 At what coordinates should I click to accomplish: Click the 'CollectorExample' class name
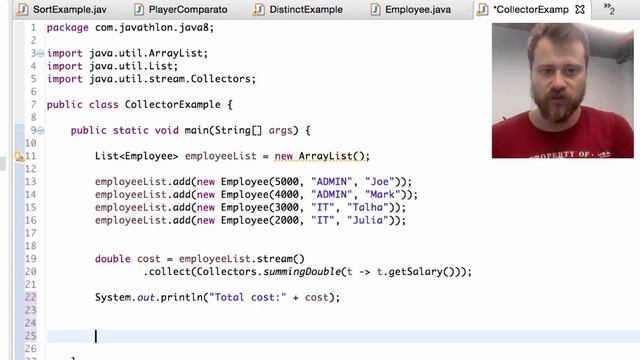173,104
